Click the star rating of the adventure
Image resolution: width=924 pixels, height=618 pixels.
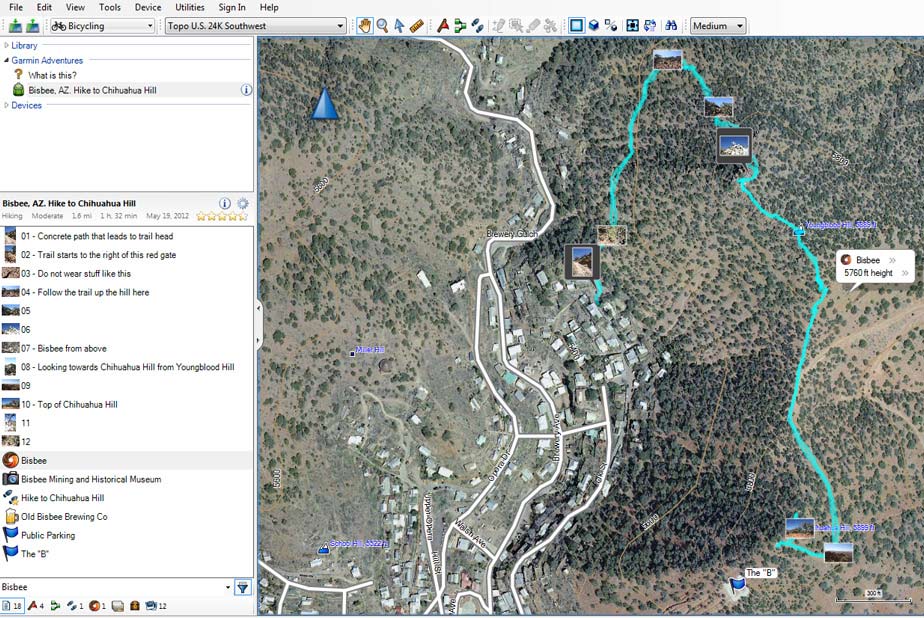(222, 216)
